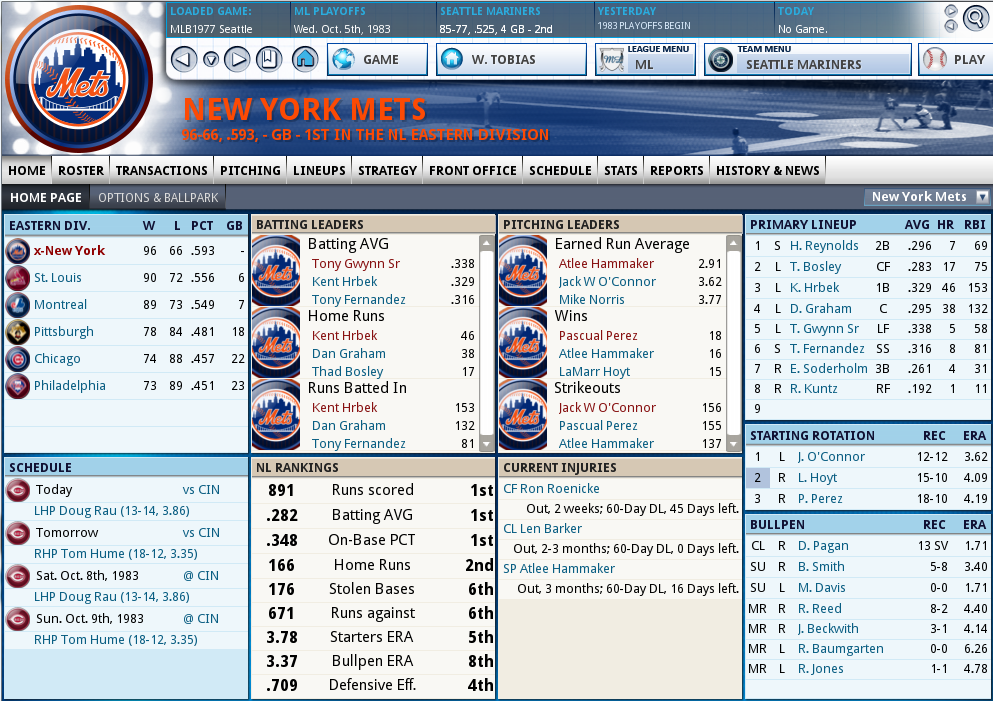Screen dimensions: 993x701
Task: Open Tony Gwynn Sr in Batting AVG leaders
Action: tap(355, 264)
